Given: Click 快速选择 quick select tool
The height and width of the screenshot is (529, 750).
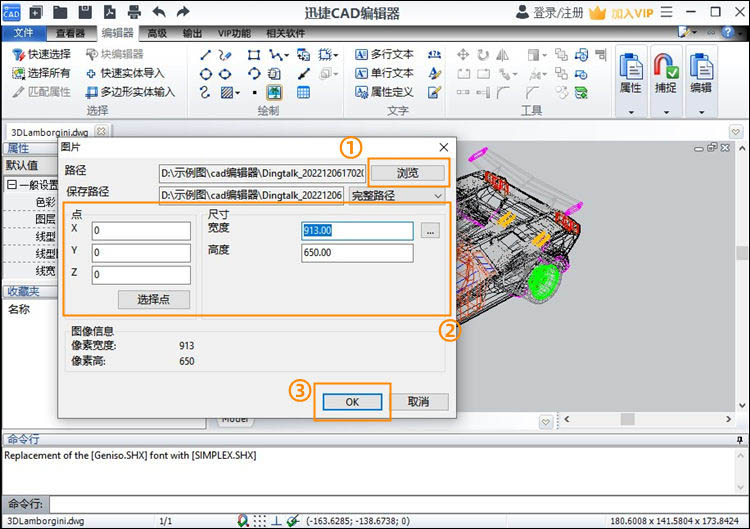Looking at the screenshot, I should click(42, 55).
